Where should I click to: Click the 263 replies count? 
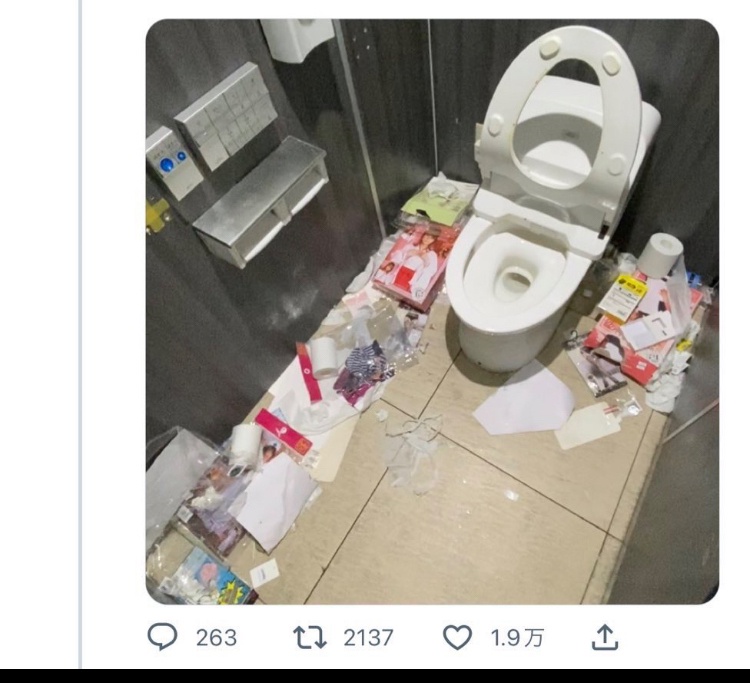(216, 638)
